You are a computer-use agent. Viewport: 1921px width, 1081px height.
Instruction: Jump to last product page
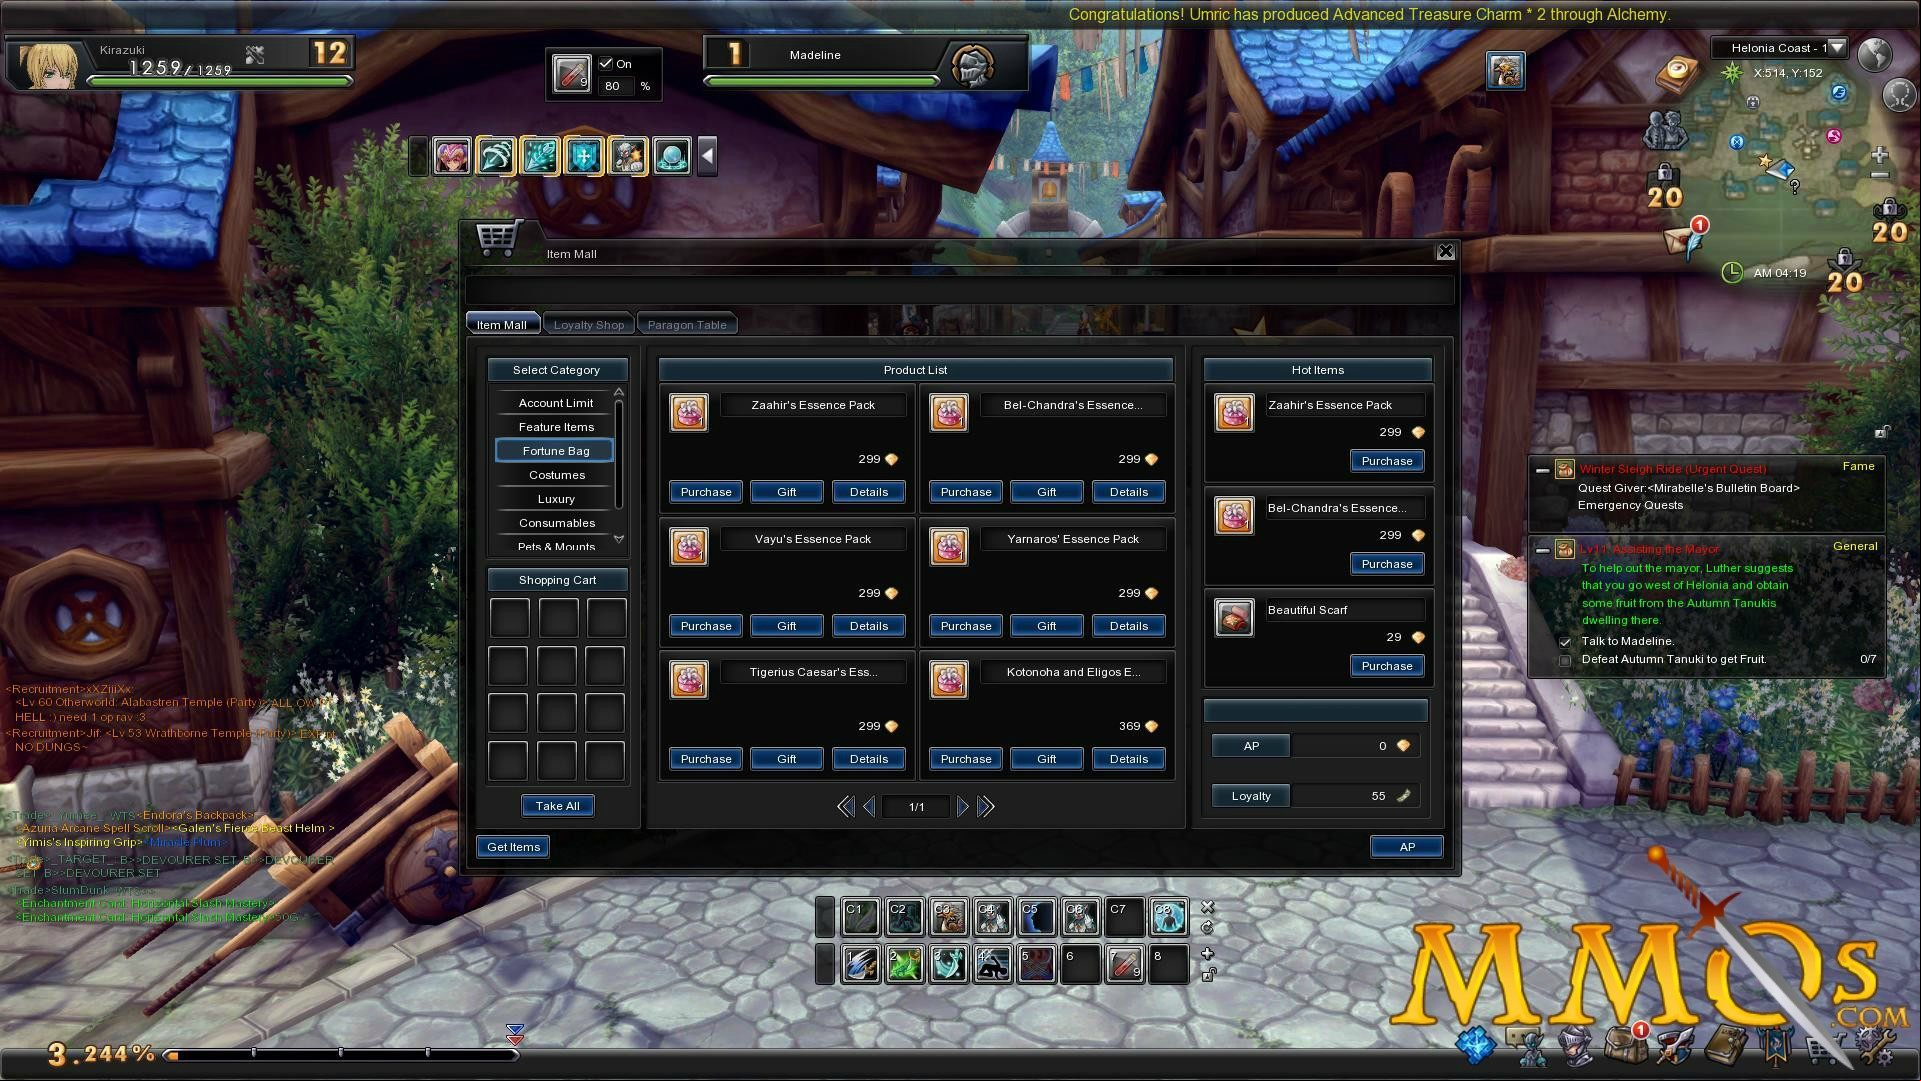[986, 807]
